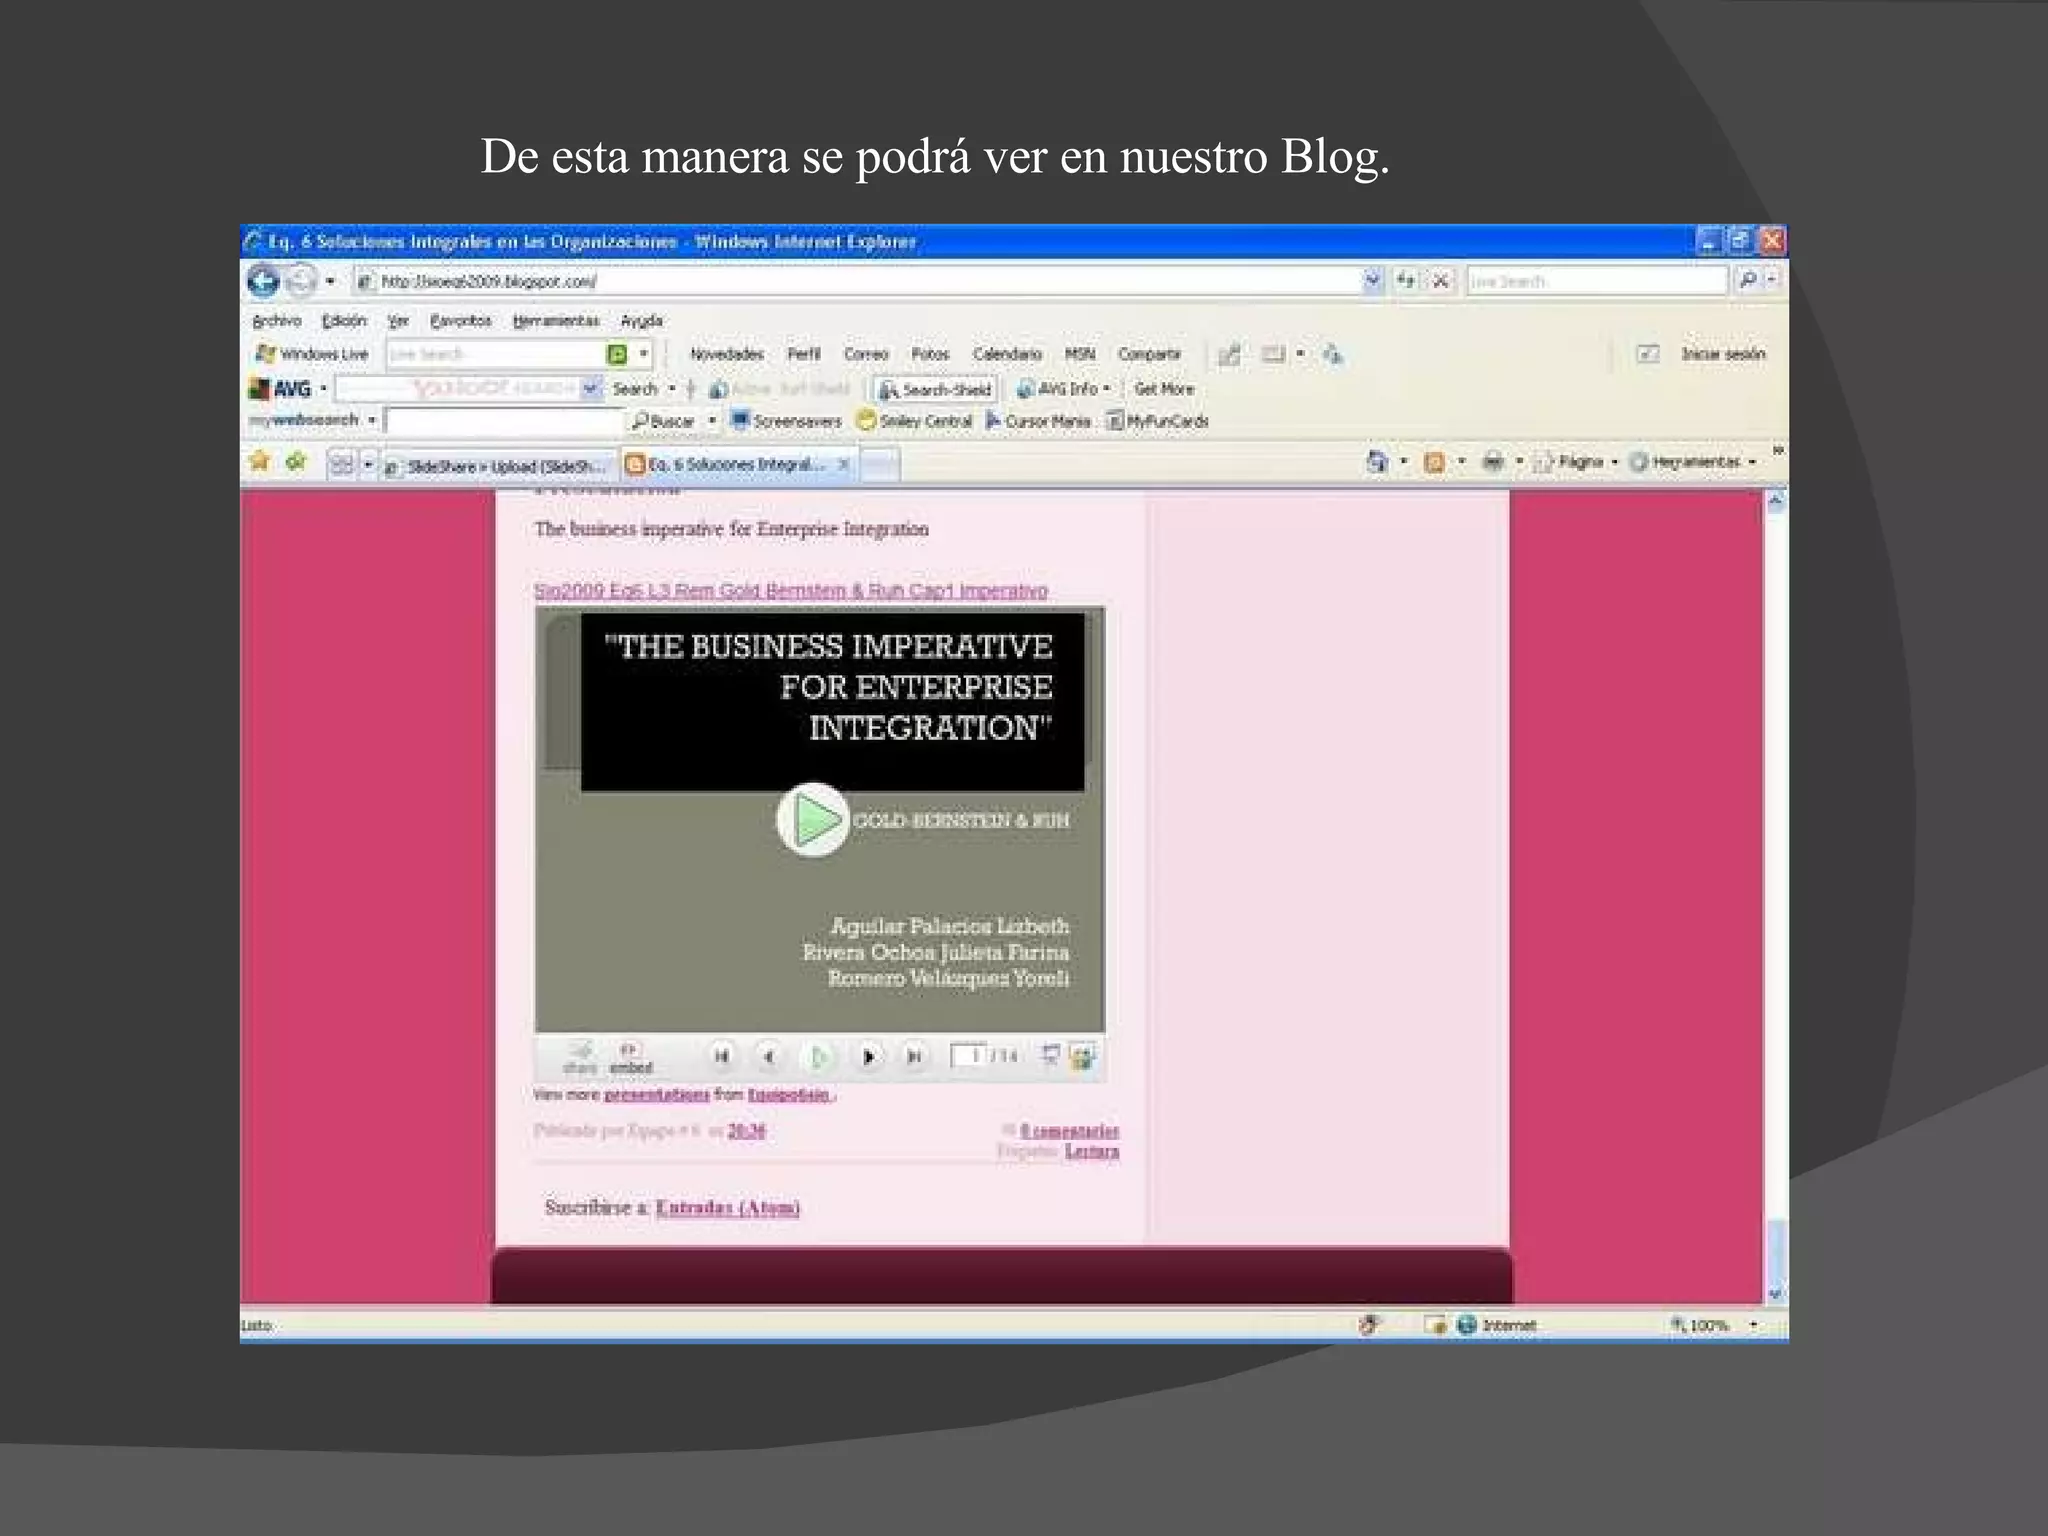The height and width of the screenshot is (1536, 2048).
Task: Click the slide number field in player
Action: 967,1055
